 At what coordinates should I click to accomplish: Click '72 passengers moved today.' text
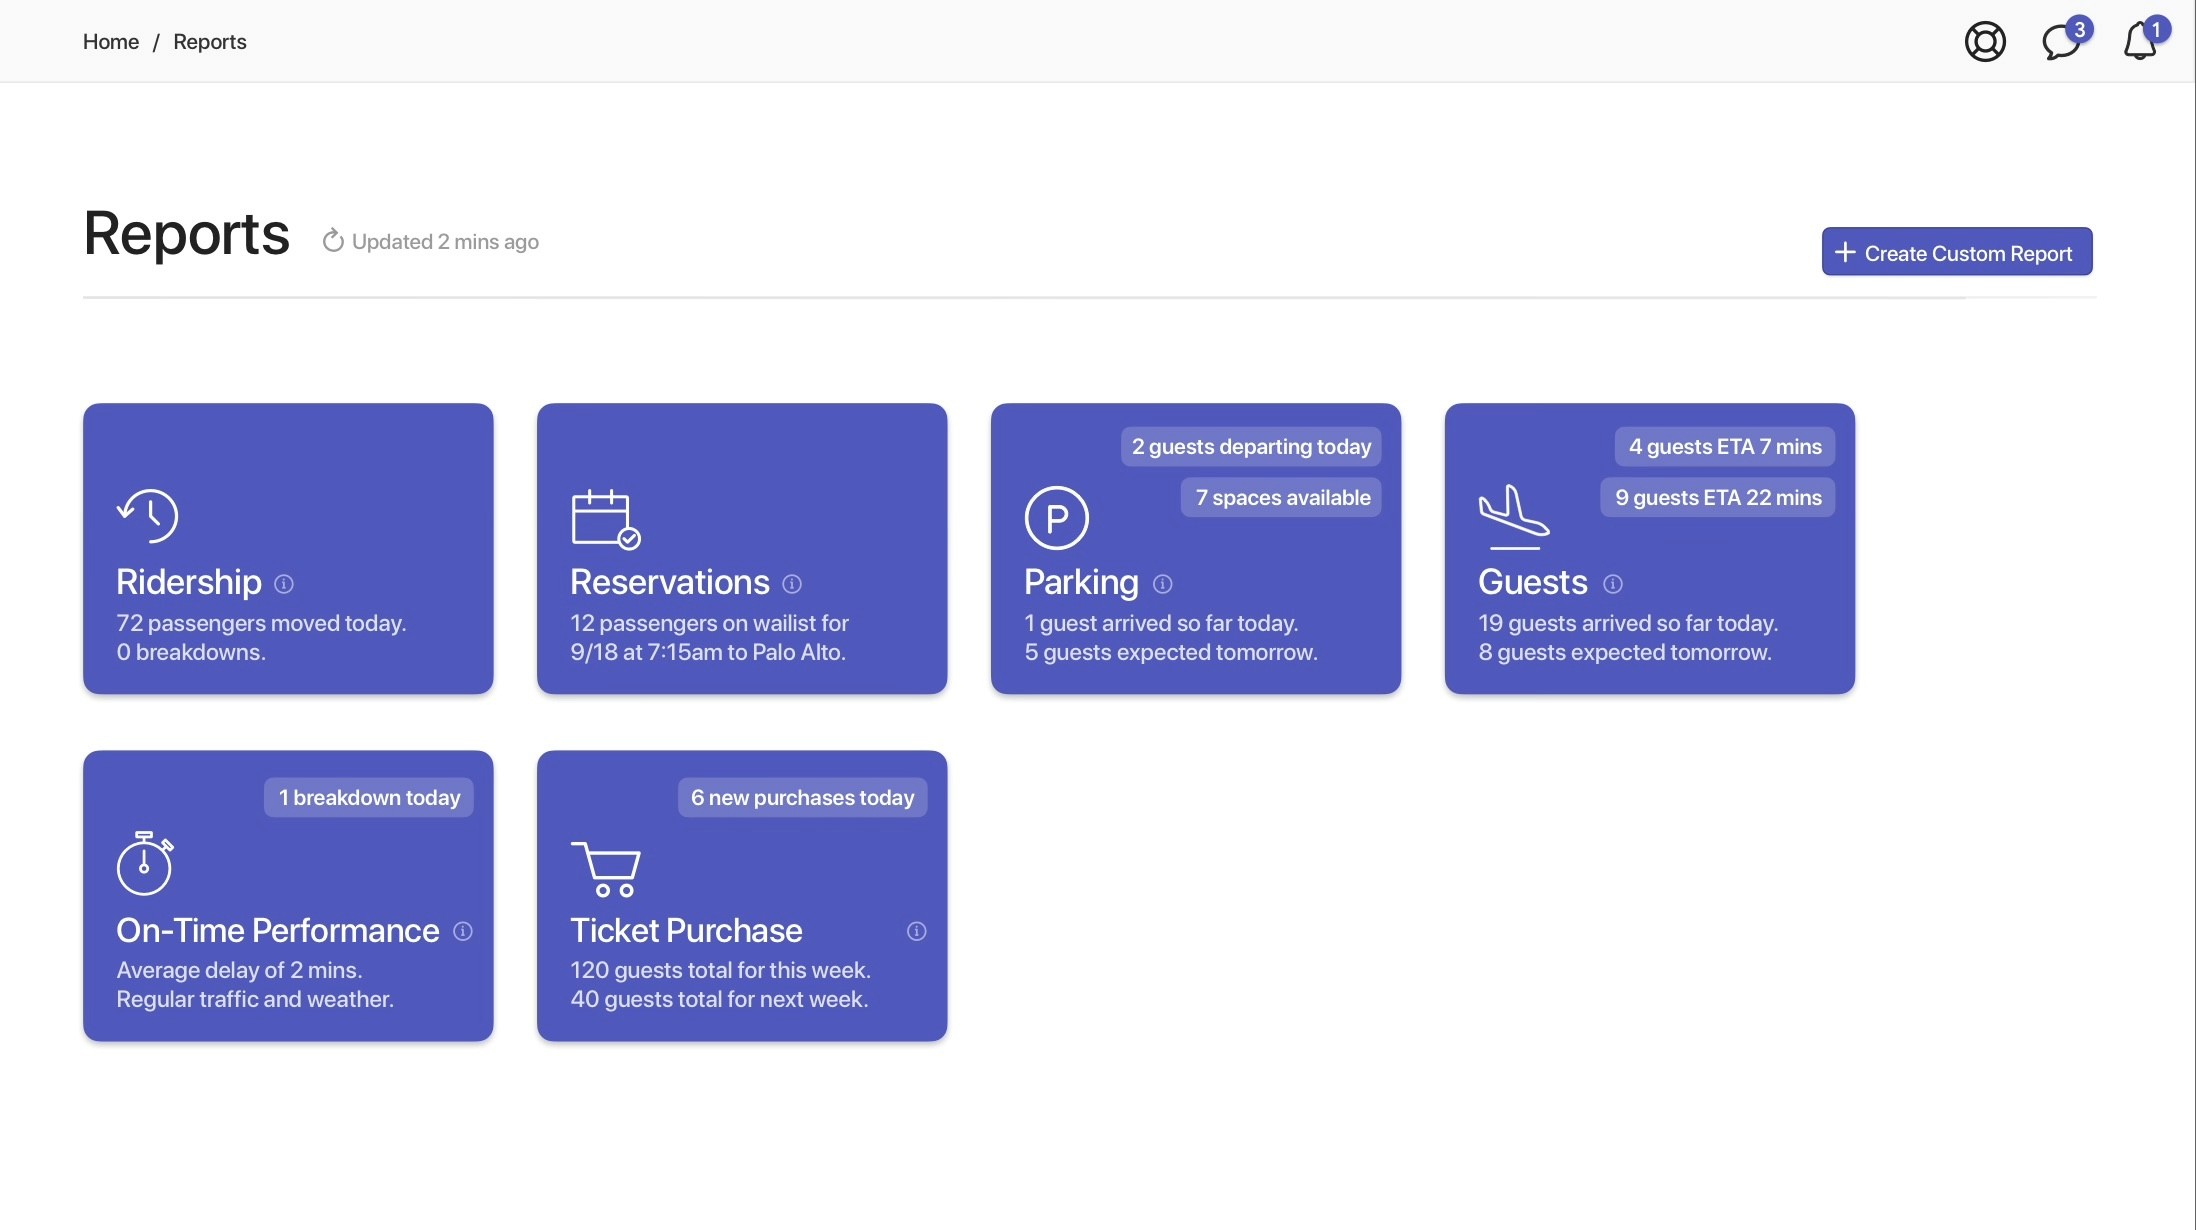click(x=261, y=624)
